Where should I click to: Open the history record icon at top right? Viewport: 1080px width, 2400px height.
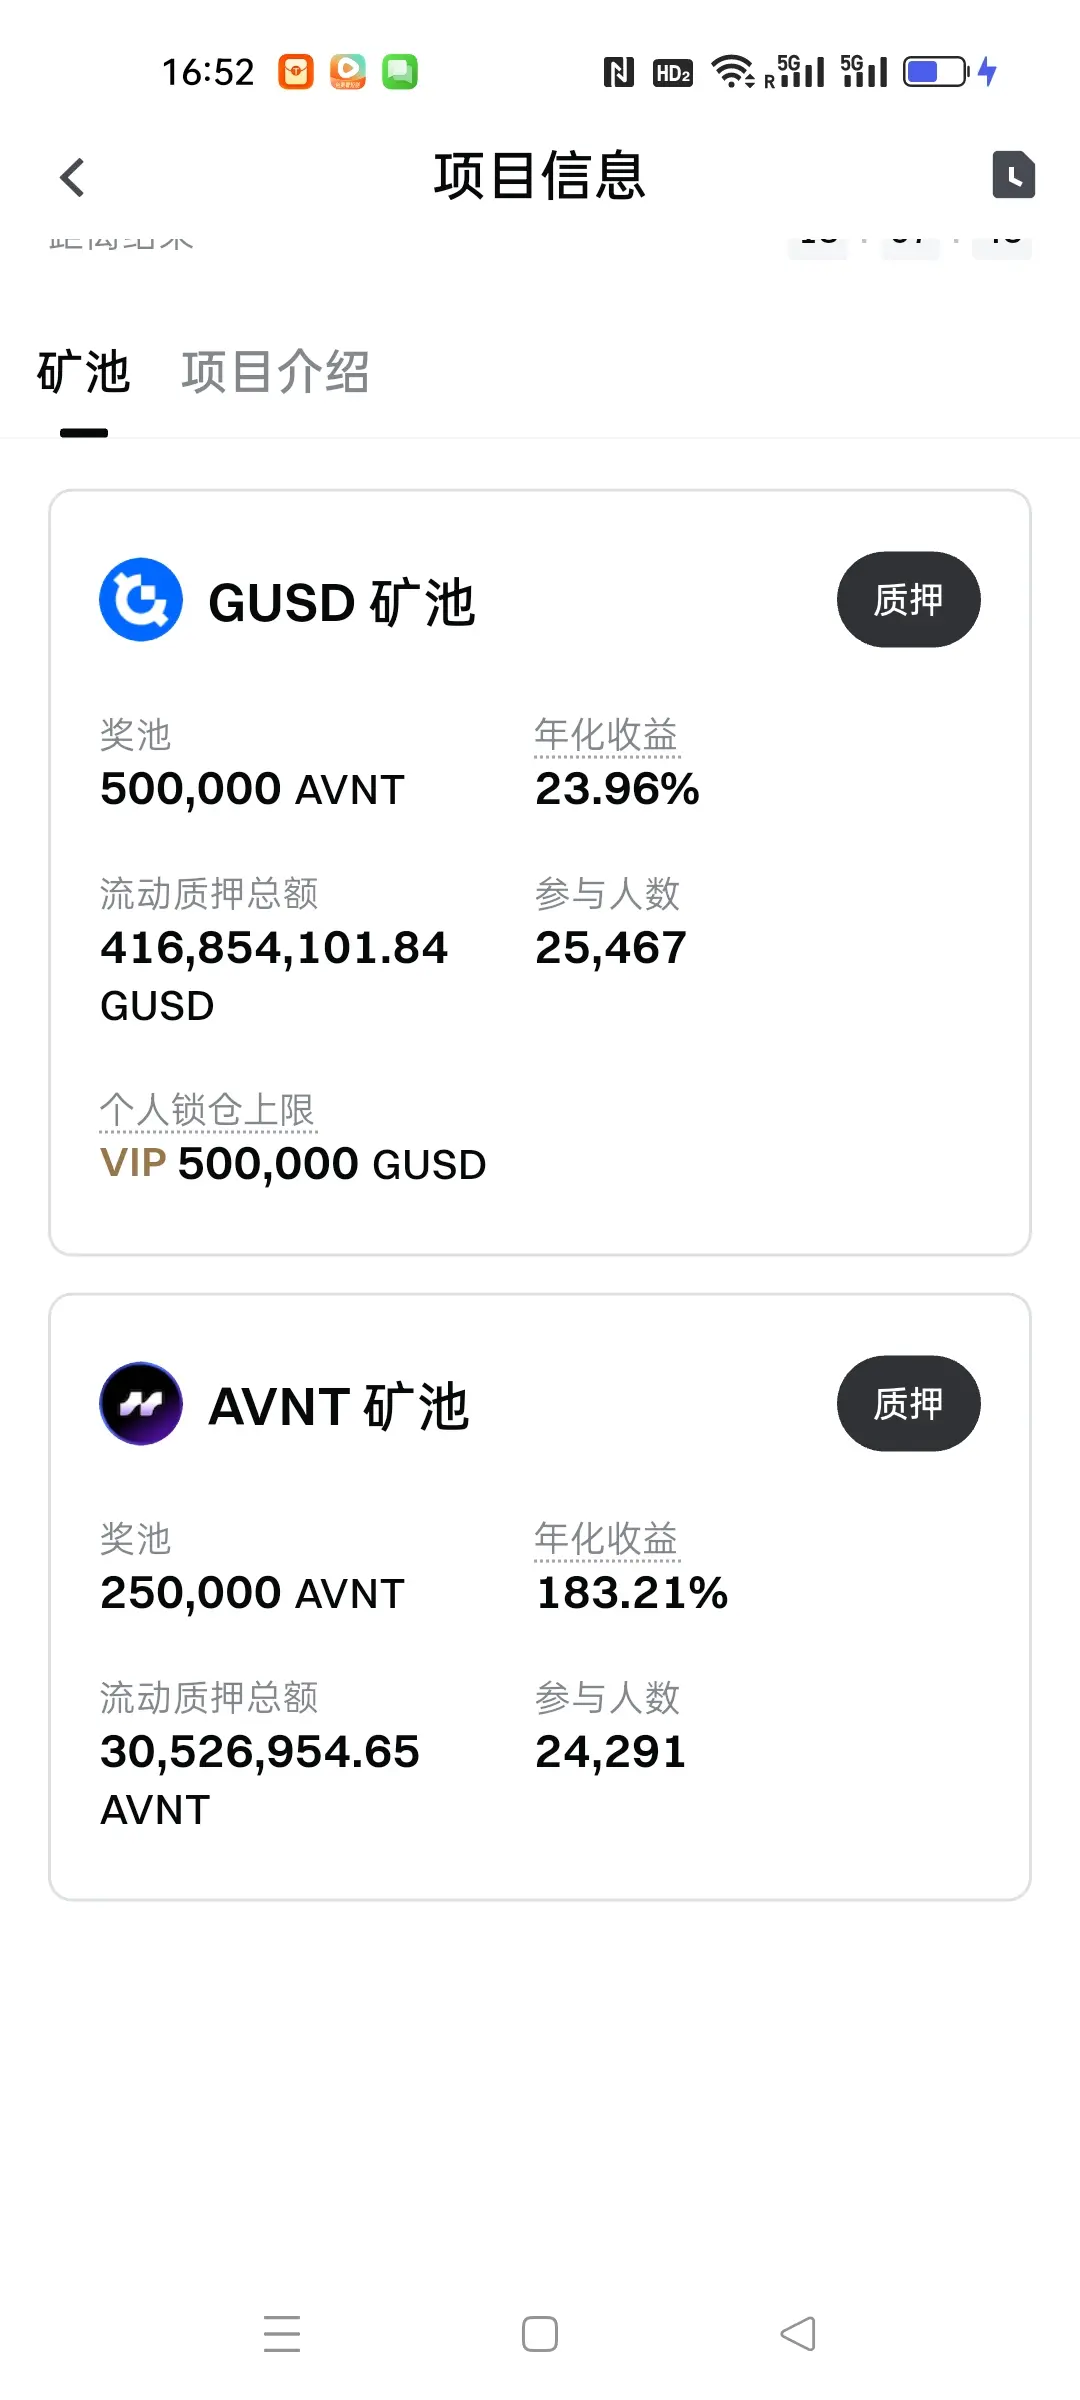pyautogui.click(x=1013, y=176)
